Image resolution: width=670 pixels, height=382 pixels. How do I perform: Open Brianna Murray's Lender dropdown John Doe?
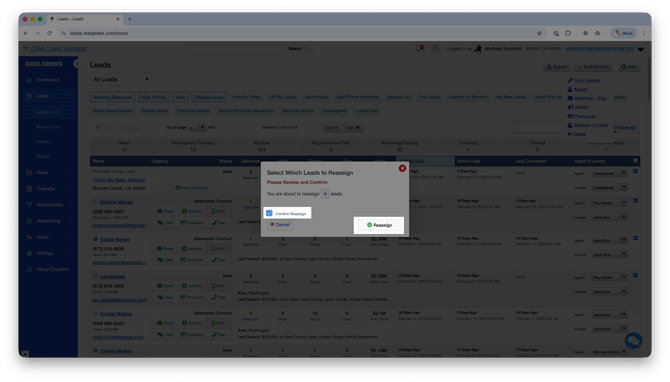point(609,217)
